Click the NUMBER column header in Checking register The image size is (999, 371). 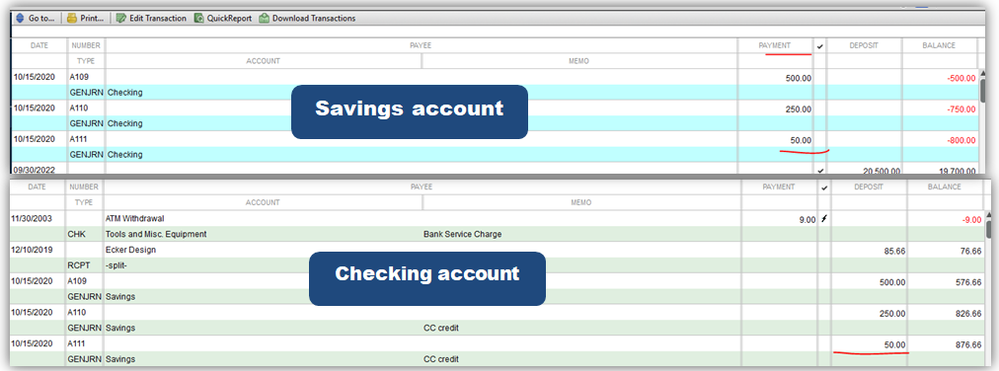(85, 187)
